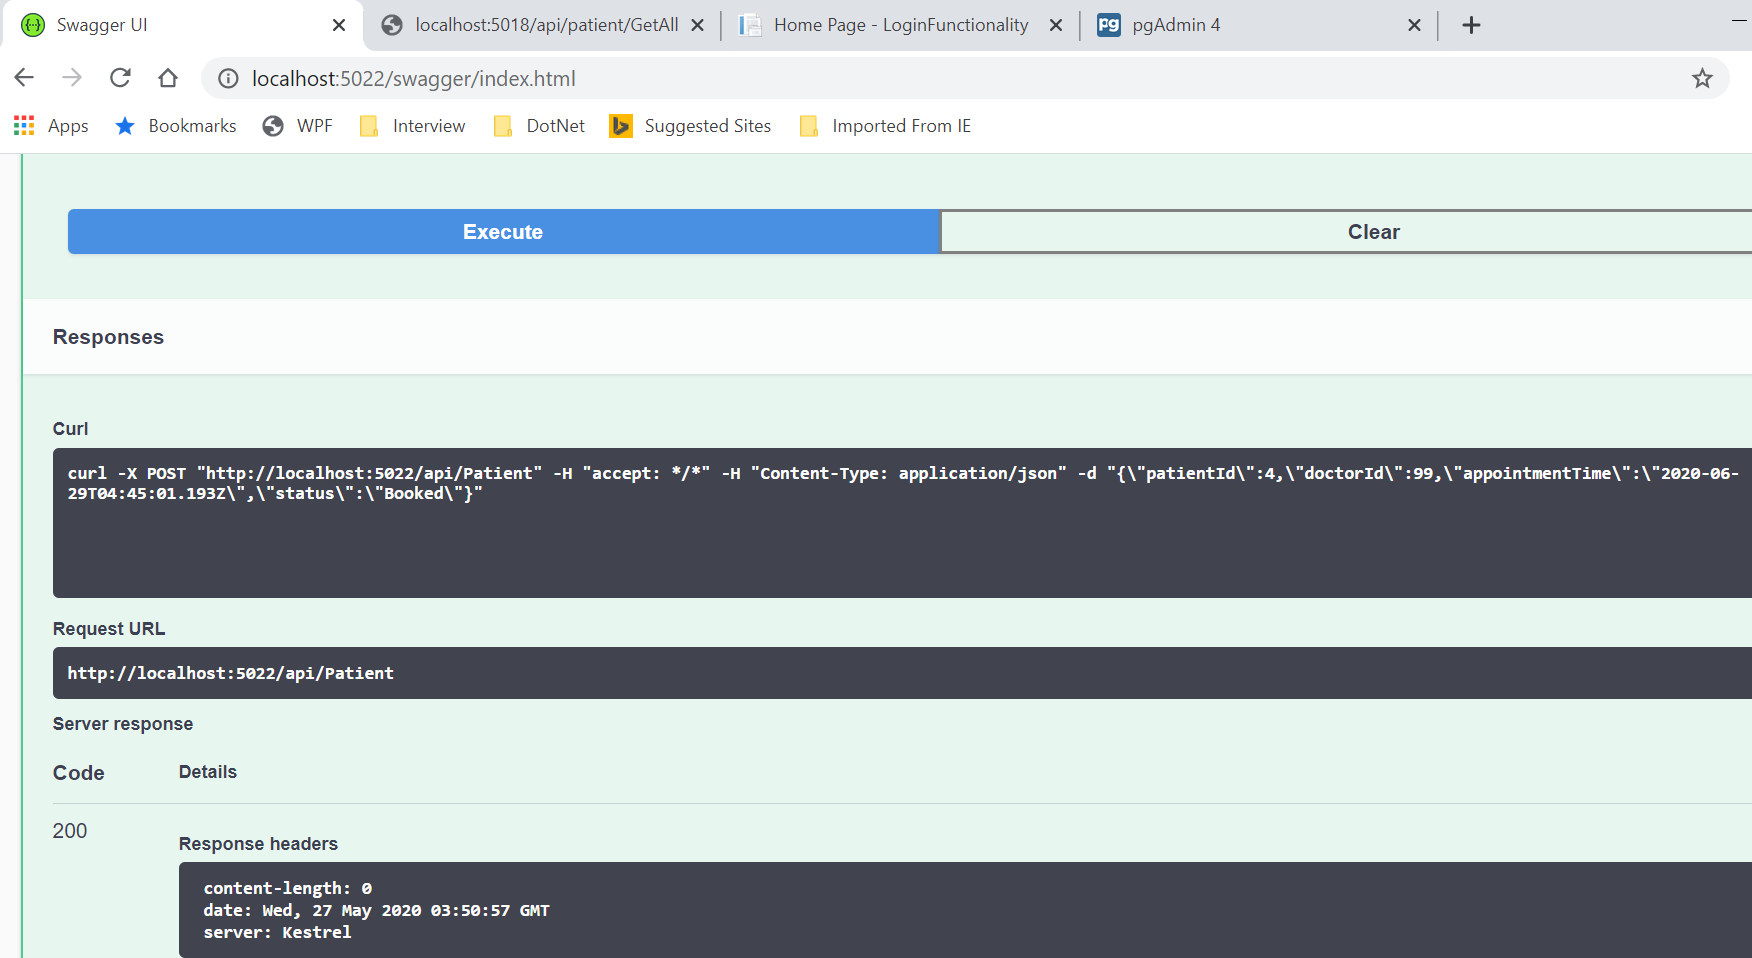The width and height of the screenshot is (1752, 958).
Task: Click the browser back arrow
Action: pos(25,78)
